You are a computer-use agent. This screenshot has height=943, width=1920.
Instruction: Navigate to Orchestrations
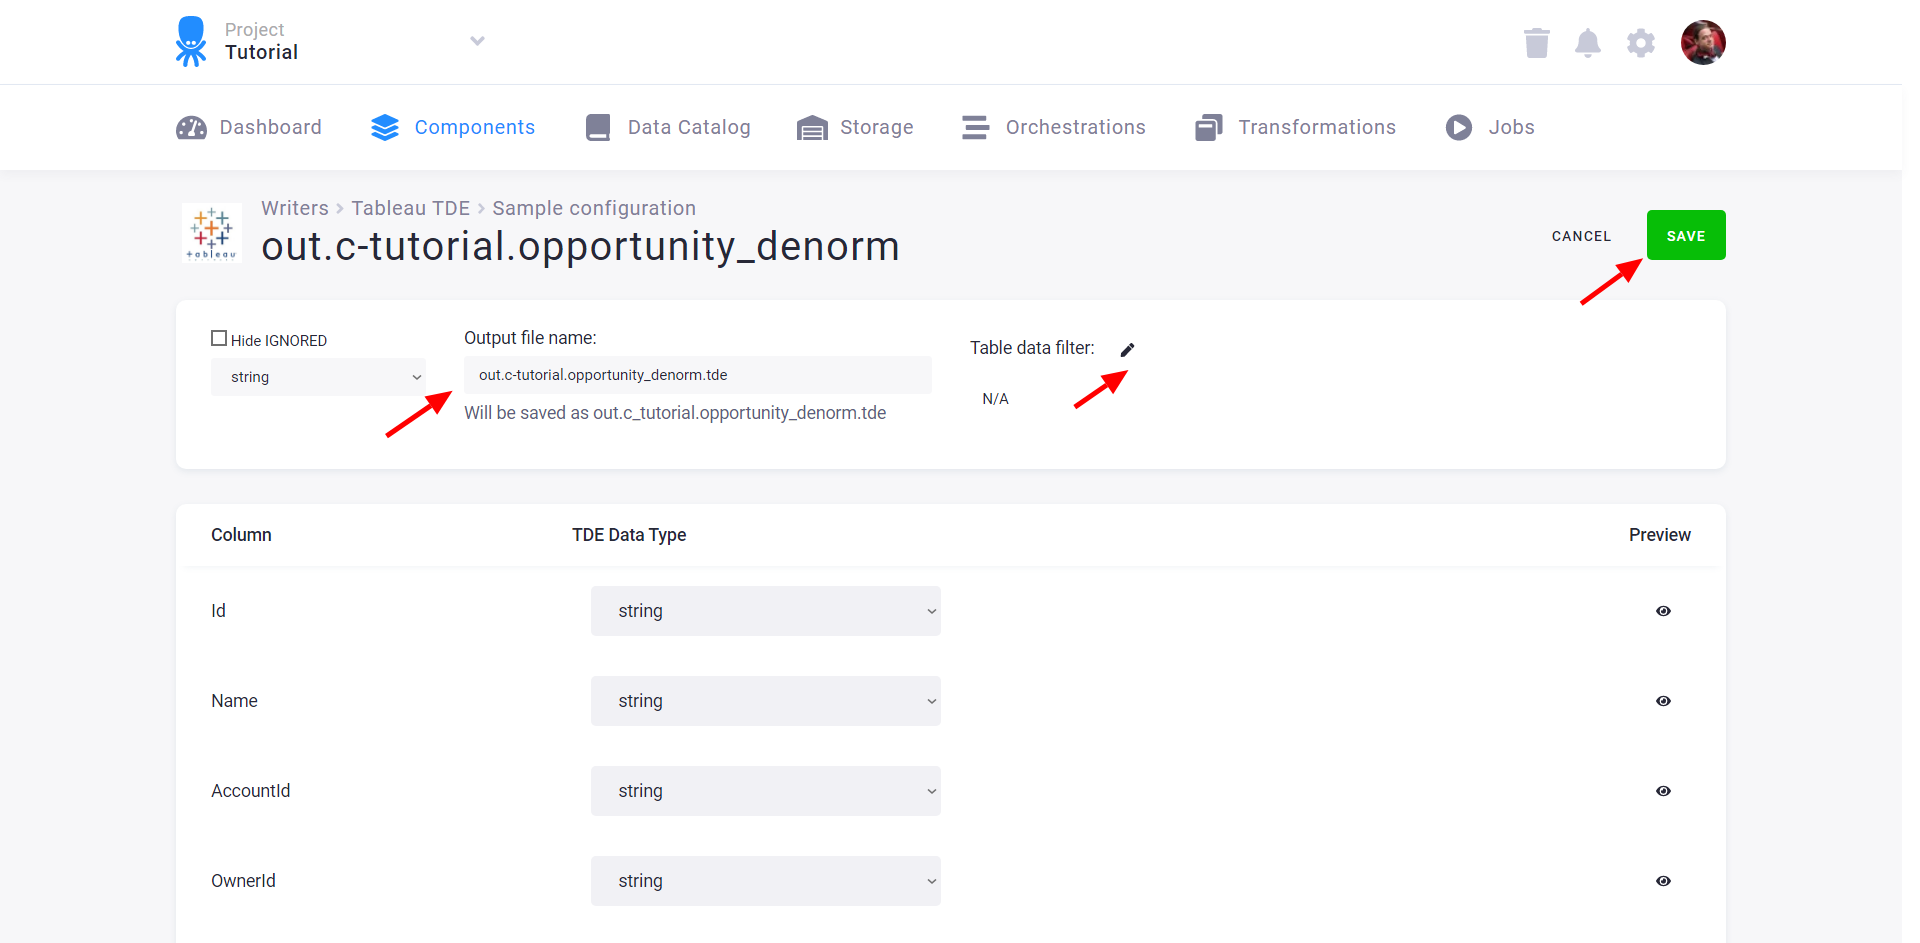(1054, 128)
